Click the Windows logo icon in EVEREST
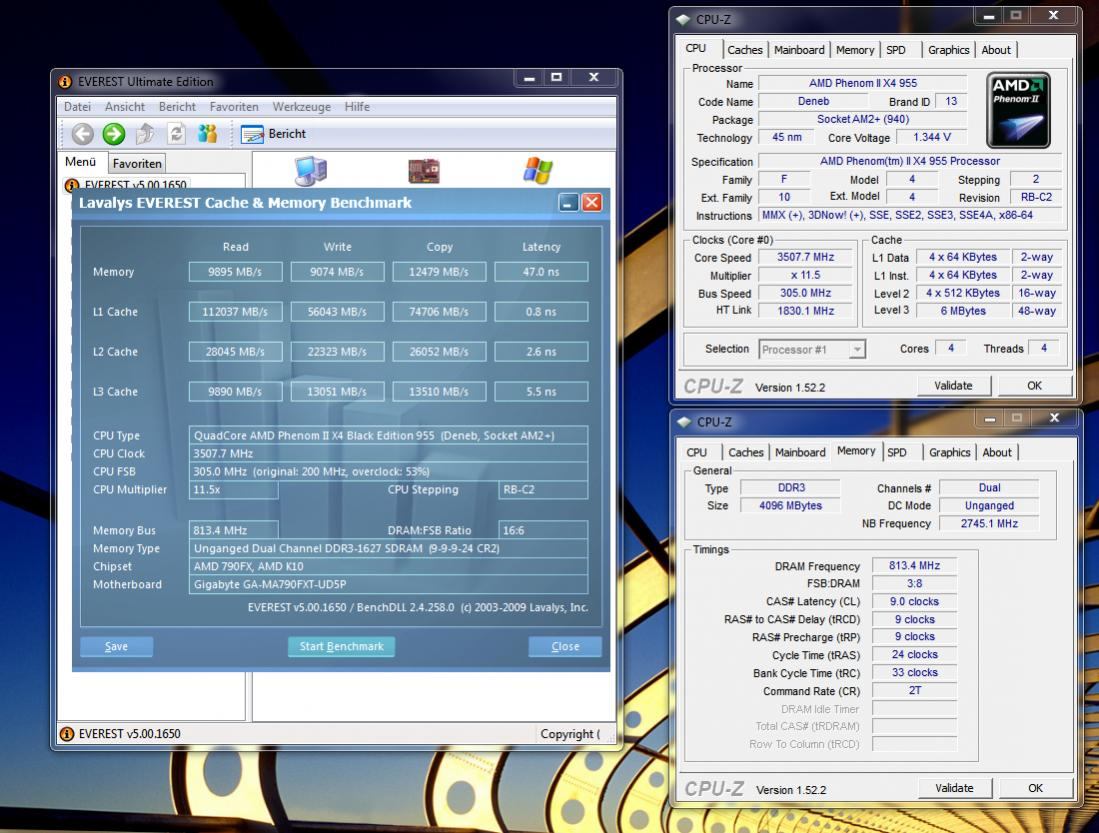Viewport: 1099px width, 833px height. pos(538,170)
